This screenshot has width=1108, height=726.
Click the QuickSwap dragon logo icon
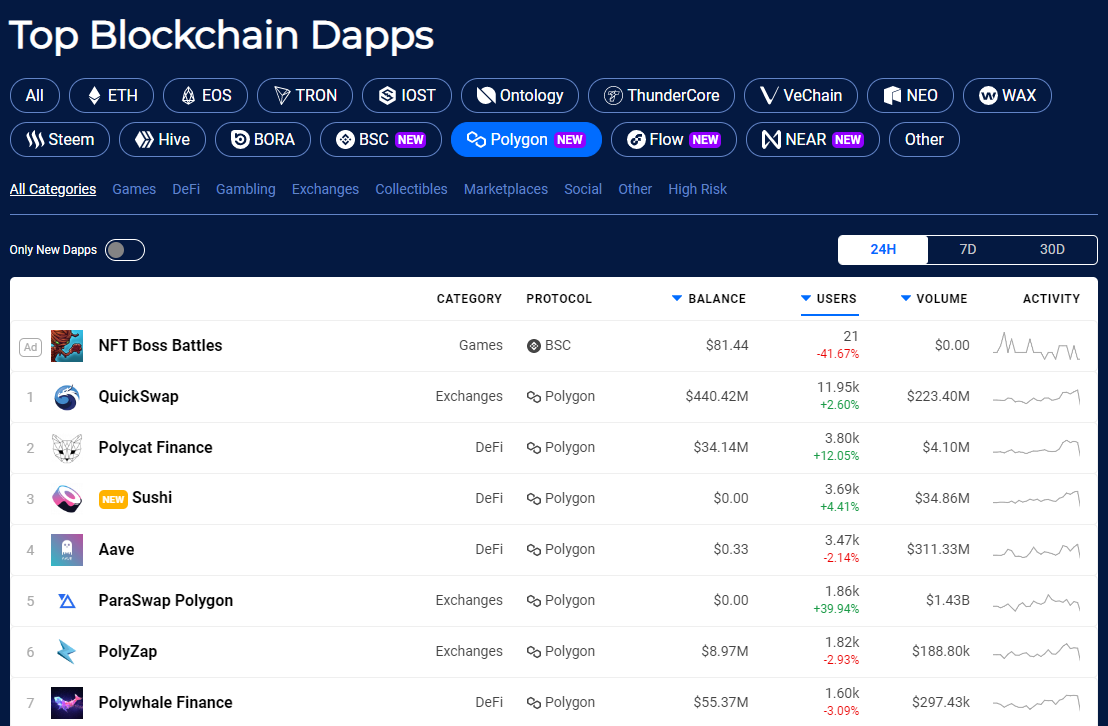coord(66,397)
